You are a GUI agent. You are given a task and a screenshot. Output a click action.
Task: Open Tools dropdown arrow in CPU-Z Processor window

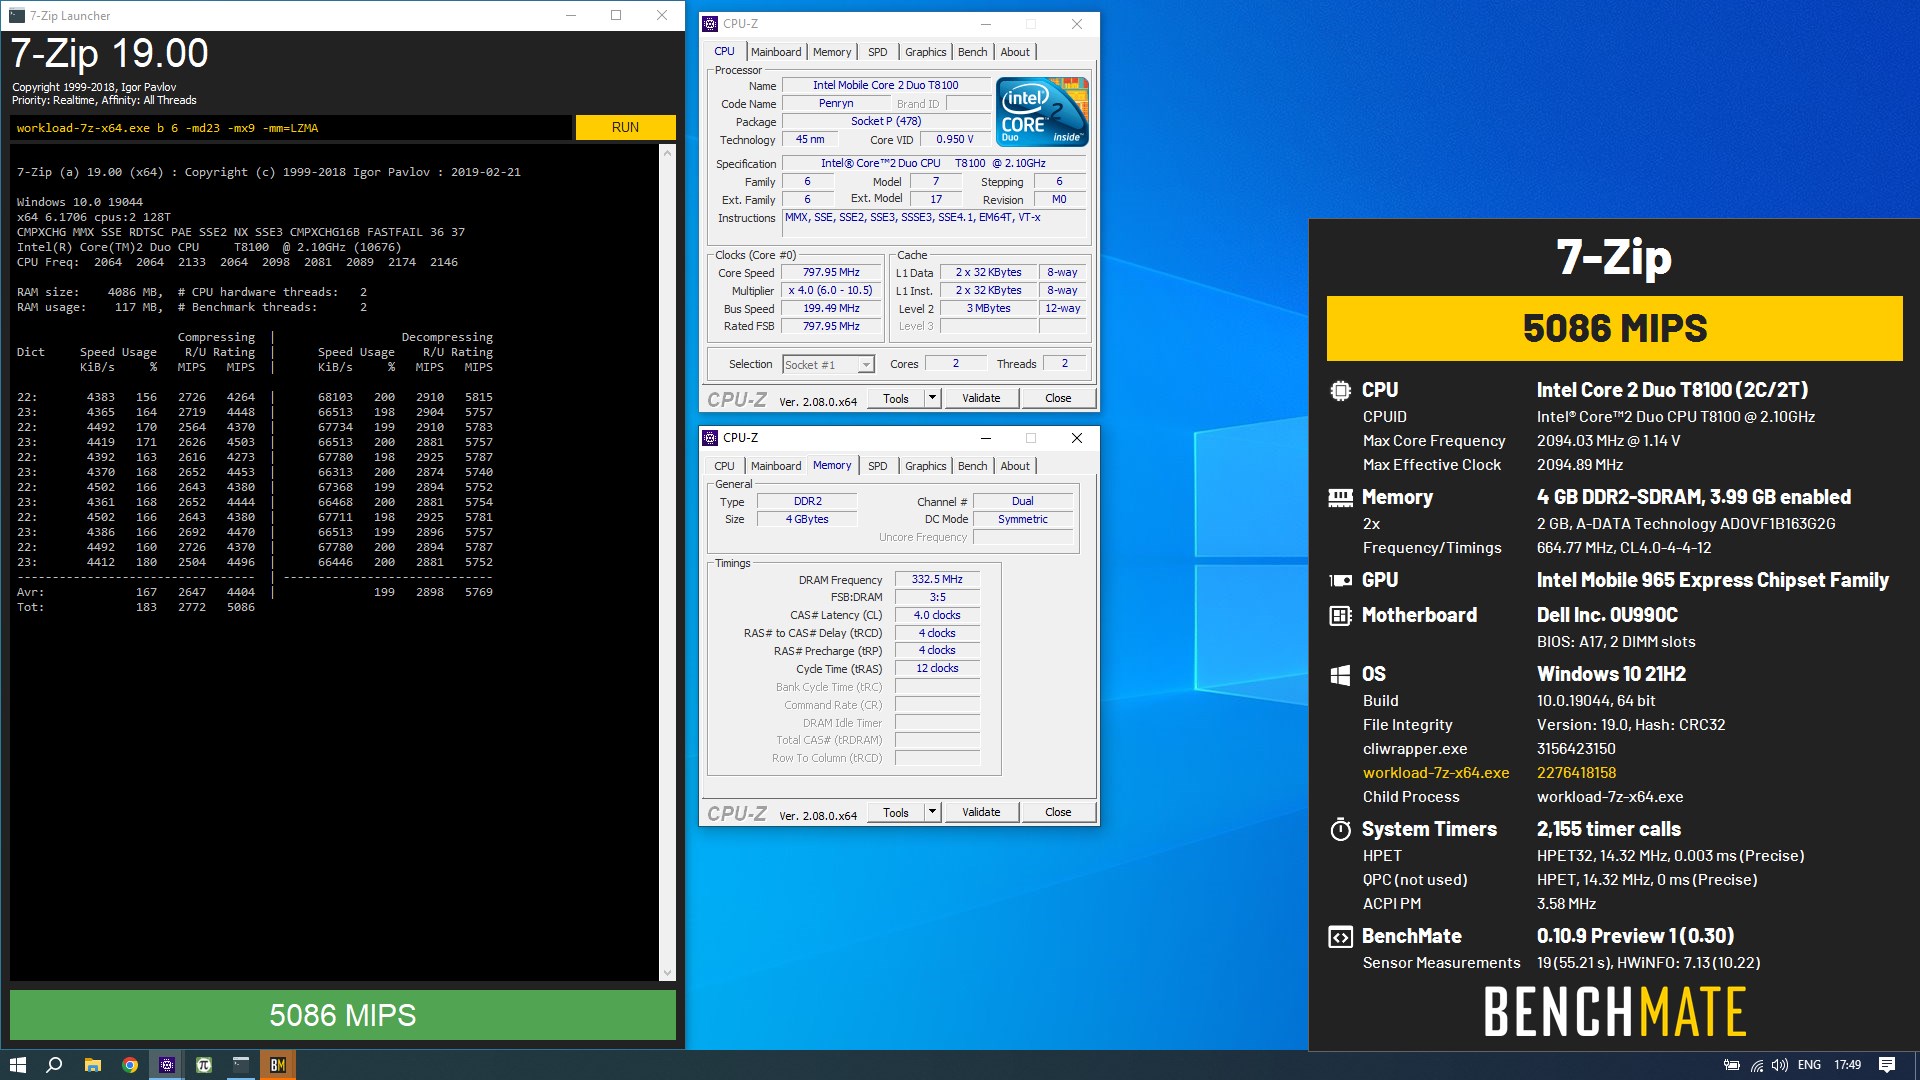933,398
